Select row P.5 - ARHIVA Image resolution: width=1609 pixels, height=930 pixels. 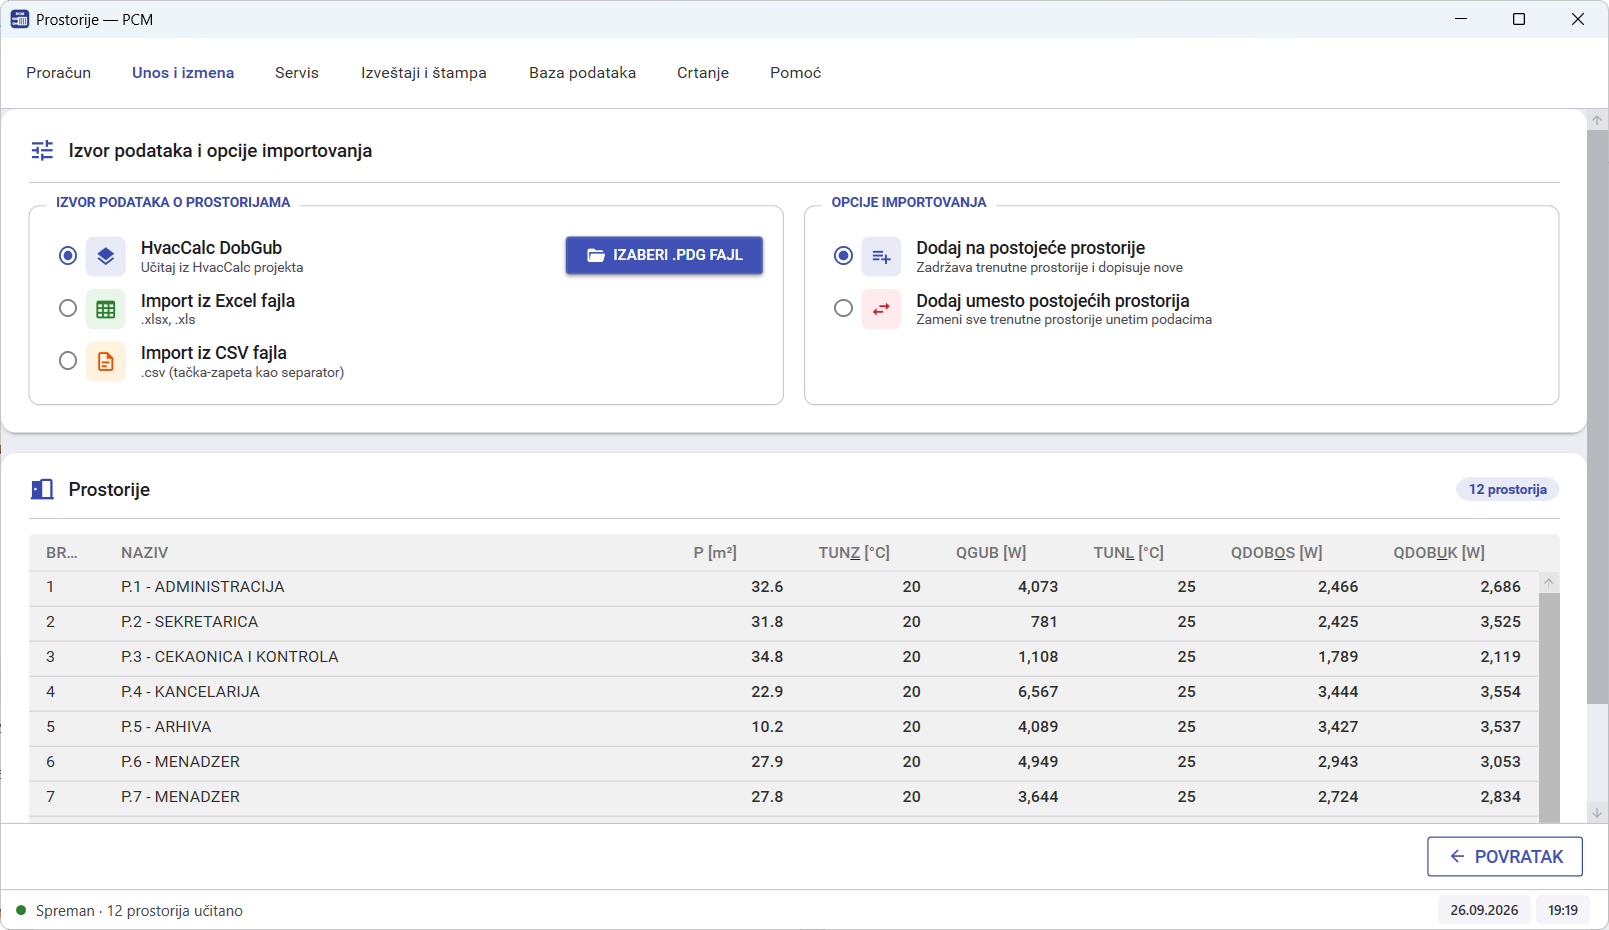[x=784, y=728]
